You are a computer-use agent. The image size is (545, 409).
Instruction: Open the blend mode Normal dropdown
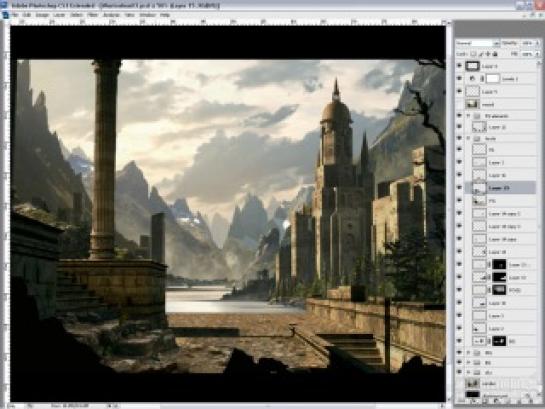pyautogui.click(x=478, y=43)
